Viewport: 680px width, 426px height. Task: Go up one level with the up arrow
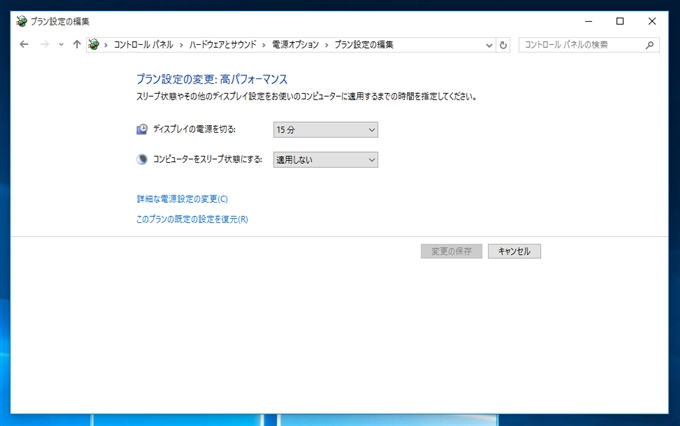point(77,44)
